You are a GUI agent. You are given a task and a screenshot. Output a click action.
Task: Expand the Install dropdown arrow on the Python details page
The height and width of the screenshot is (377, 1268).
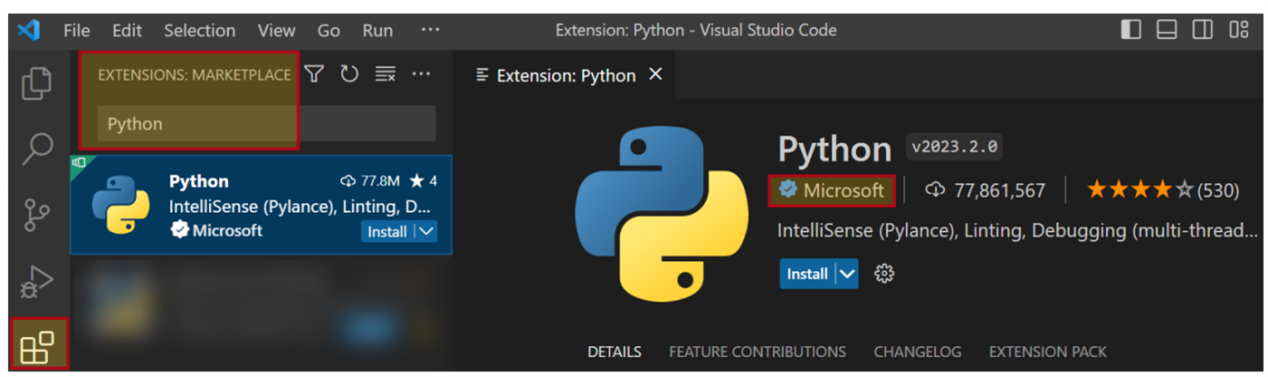click(847, 273)
